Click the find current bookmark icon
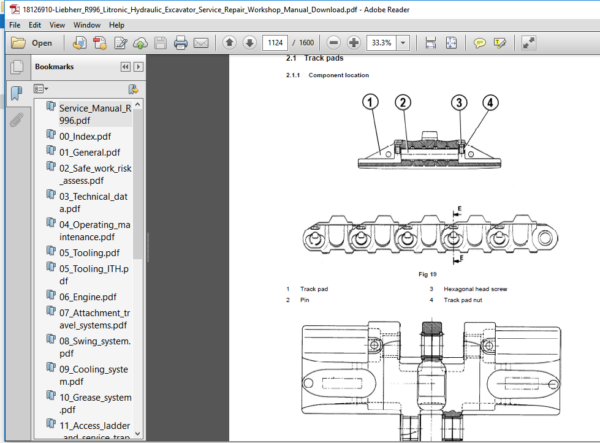 click(x=133, y=89)
